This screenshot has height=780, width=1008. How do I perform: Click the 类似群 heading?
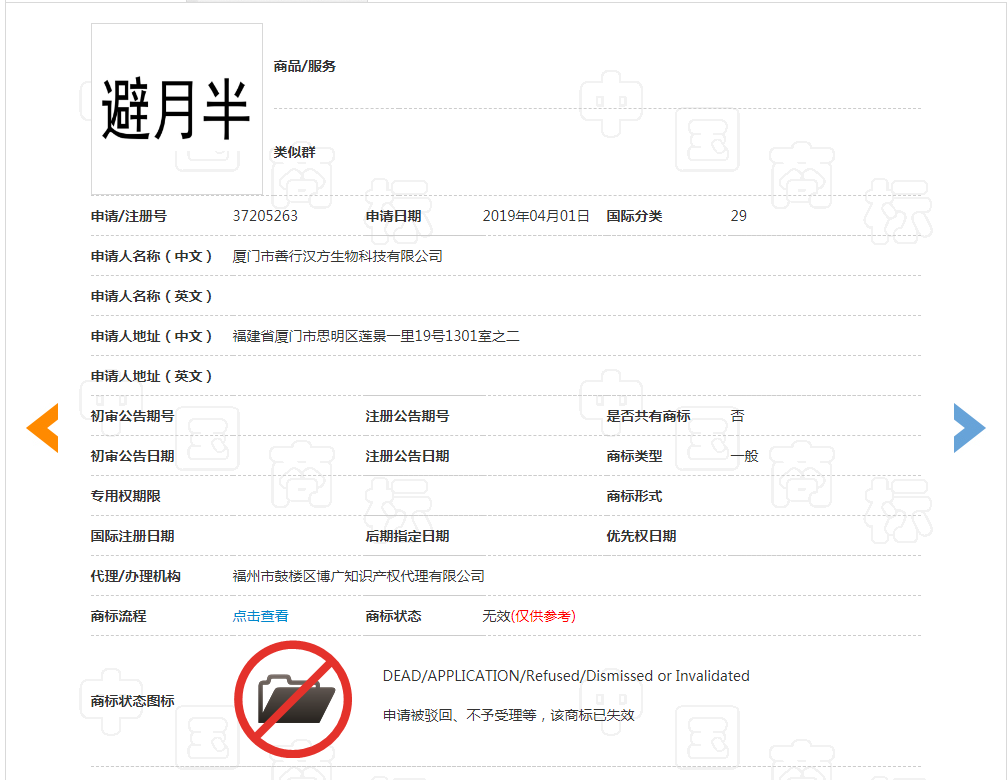coord(295,152)
